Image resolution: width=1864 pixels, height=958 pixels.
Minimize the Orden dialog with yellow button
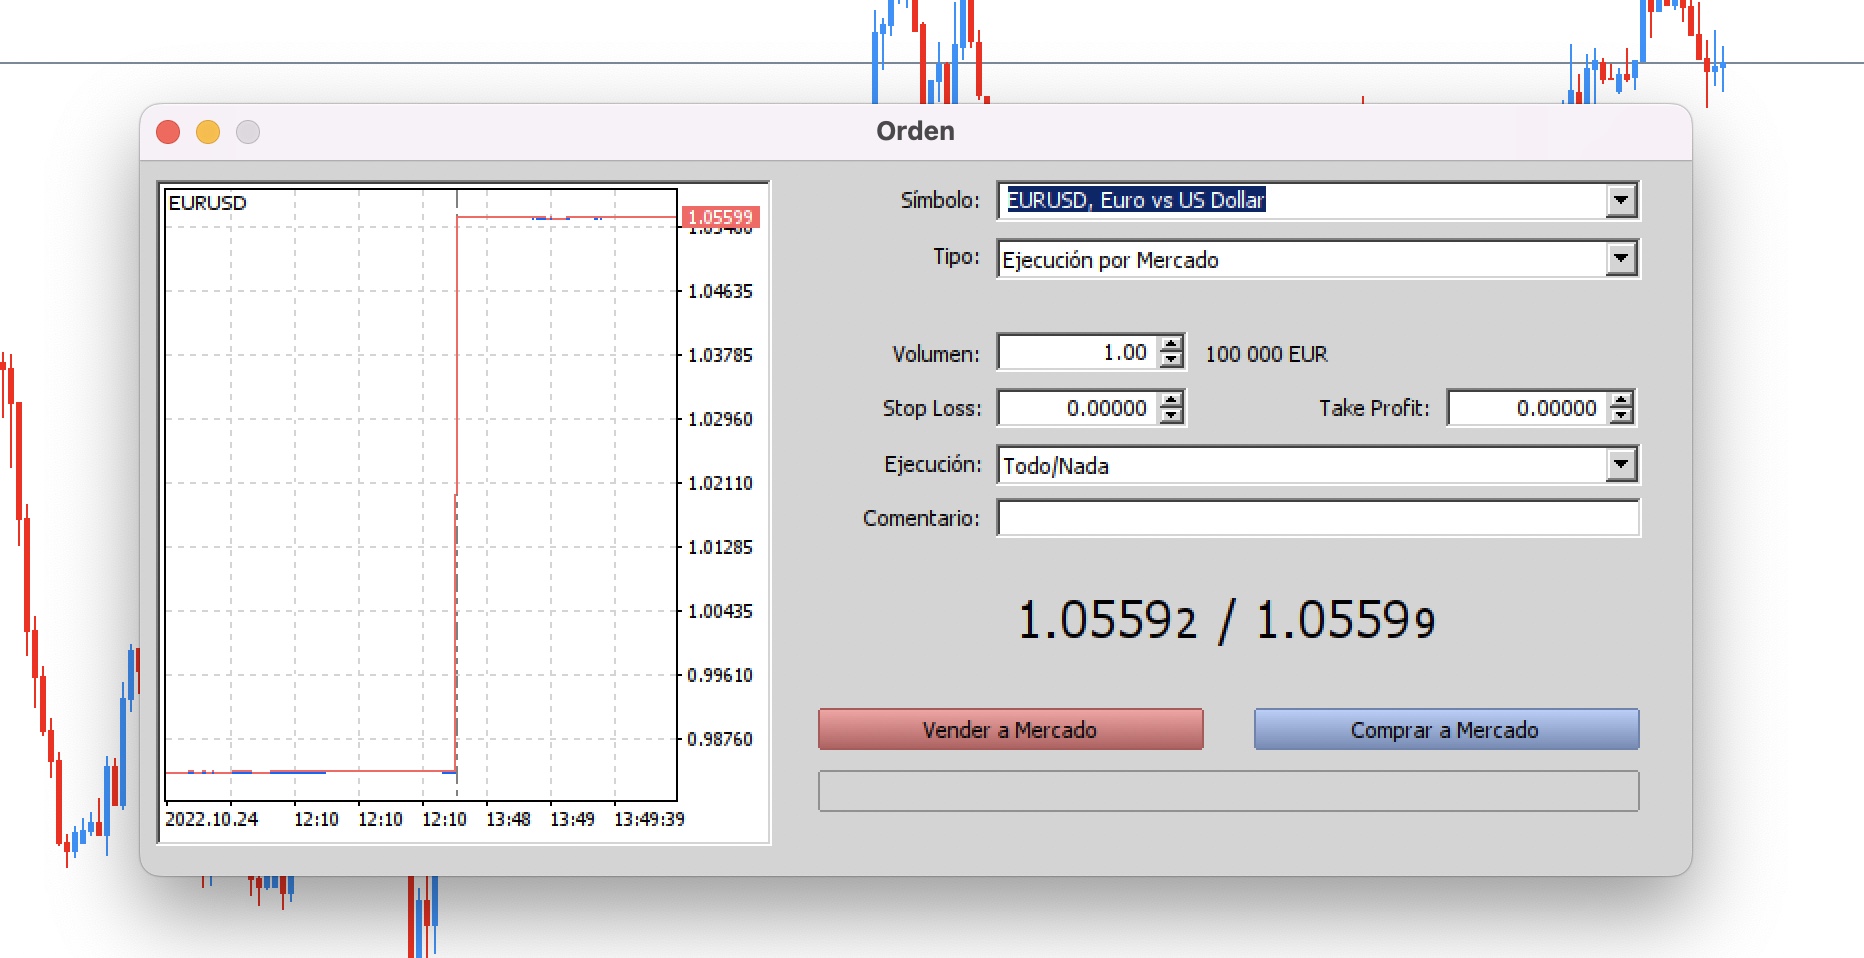coord(208,132)
